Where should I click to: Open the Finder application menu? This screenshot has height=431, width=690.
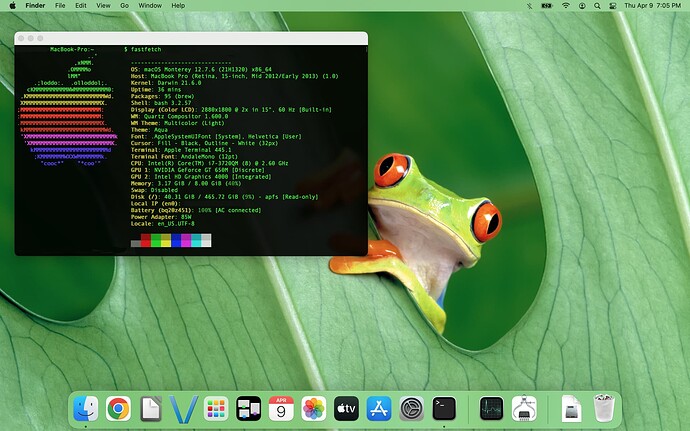(x=35, y=6)
